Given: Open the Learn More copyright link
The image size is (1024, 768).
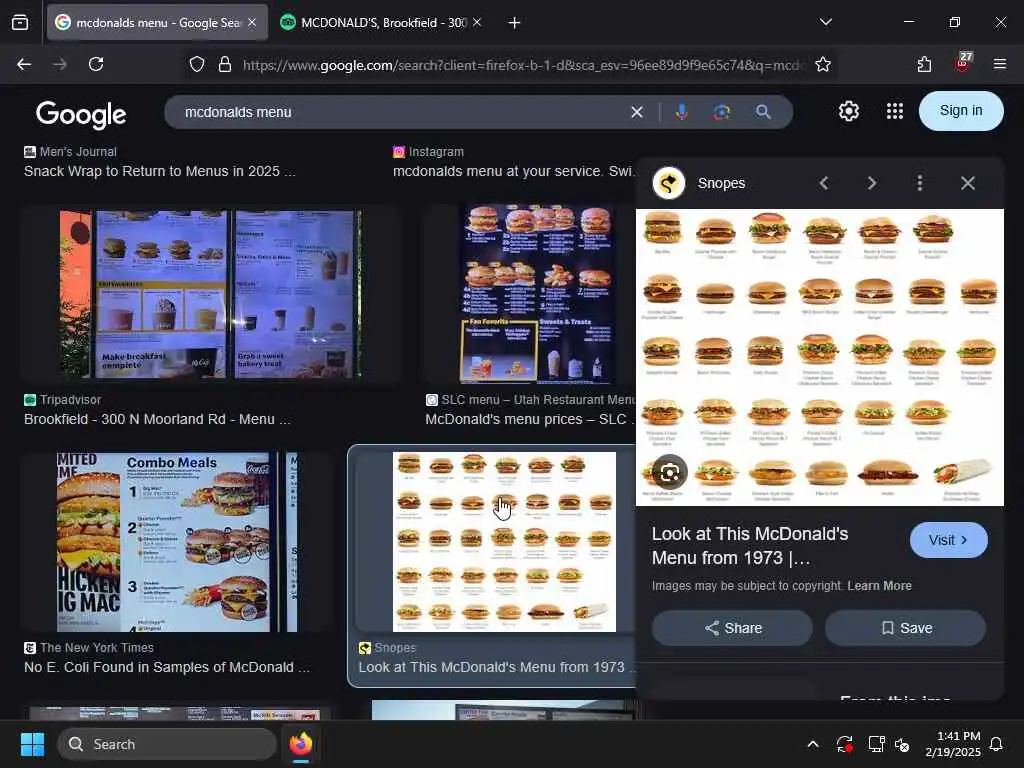Looking at the screenshot, I should point(879,586).
